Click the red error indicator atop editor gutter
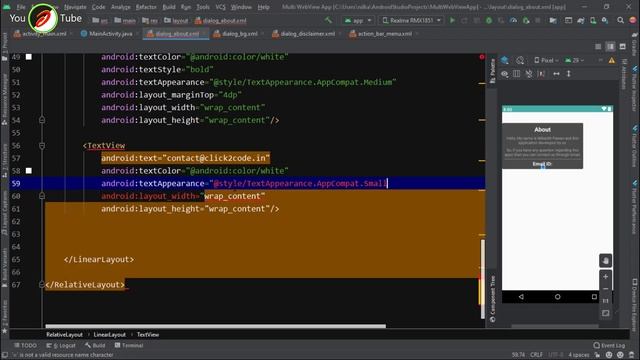Image resolution: width=640 pixels, height=360 pixels. (482, 57)
